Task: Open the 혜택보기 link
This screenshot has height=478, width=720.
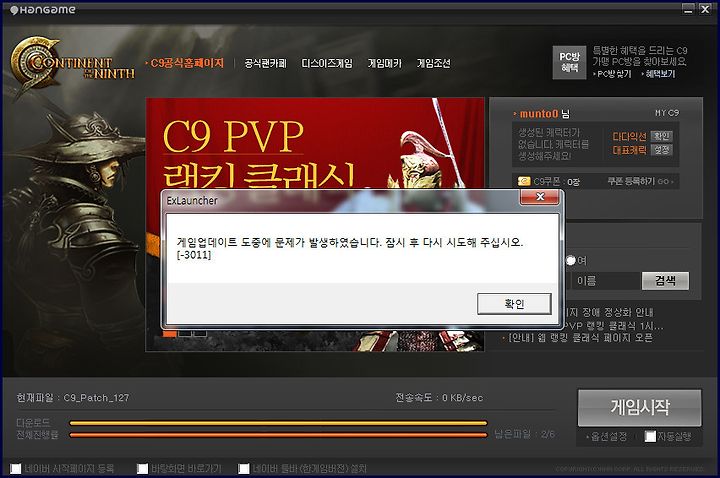Action: pos(660,73)
